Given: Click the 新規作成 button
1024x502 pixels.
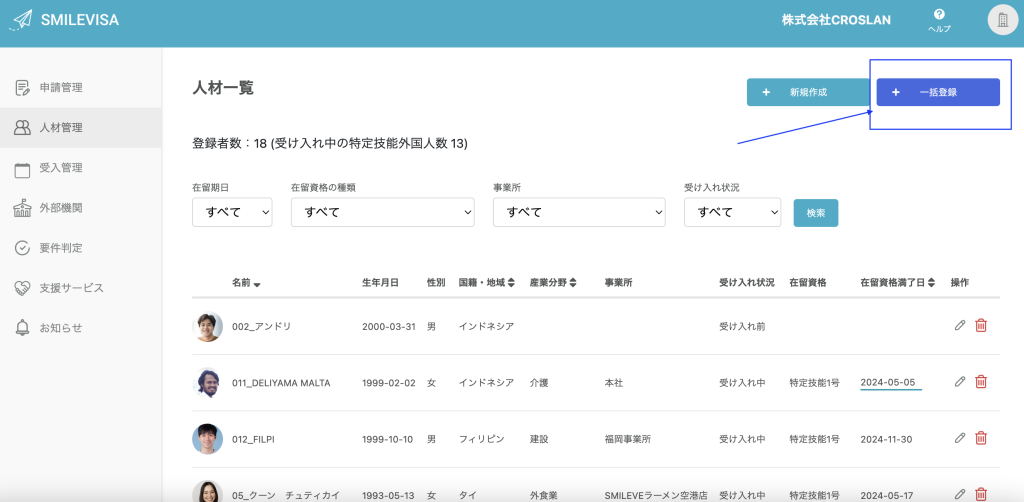Looking at the screenshot, I should 808,92.
